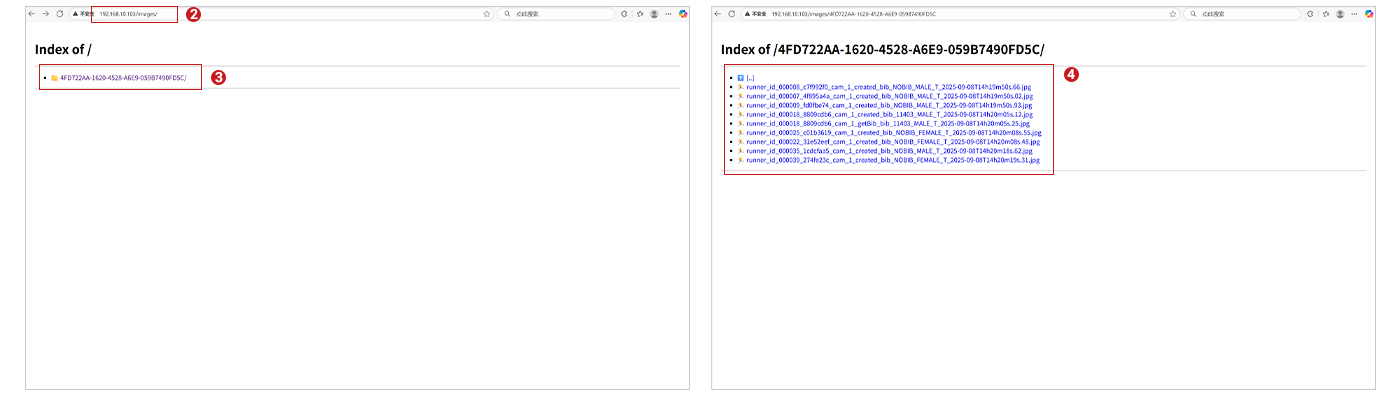The width and height of the screenshot is (1400, 395).
Task: Go back in the right browser window
Action: tap(717, 14)
